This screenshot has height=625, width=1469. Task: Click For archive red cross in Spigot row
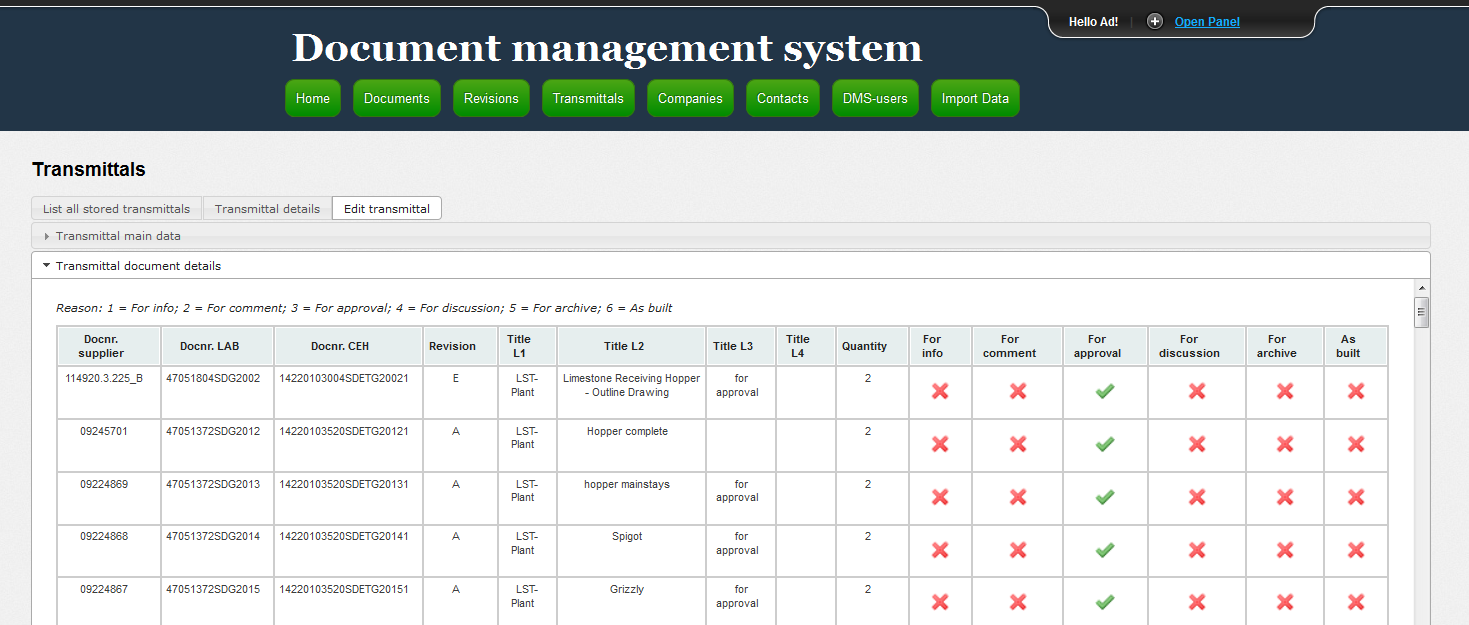[x=1285, y=549]
